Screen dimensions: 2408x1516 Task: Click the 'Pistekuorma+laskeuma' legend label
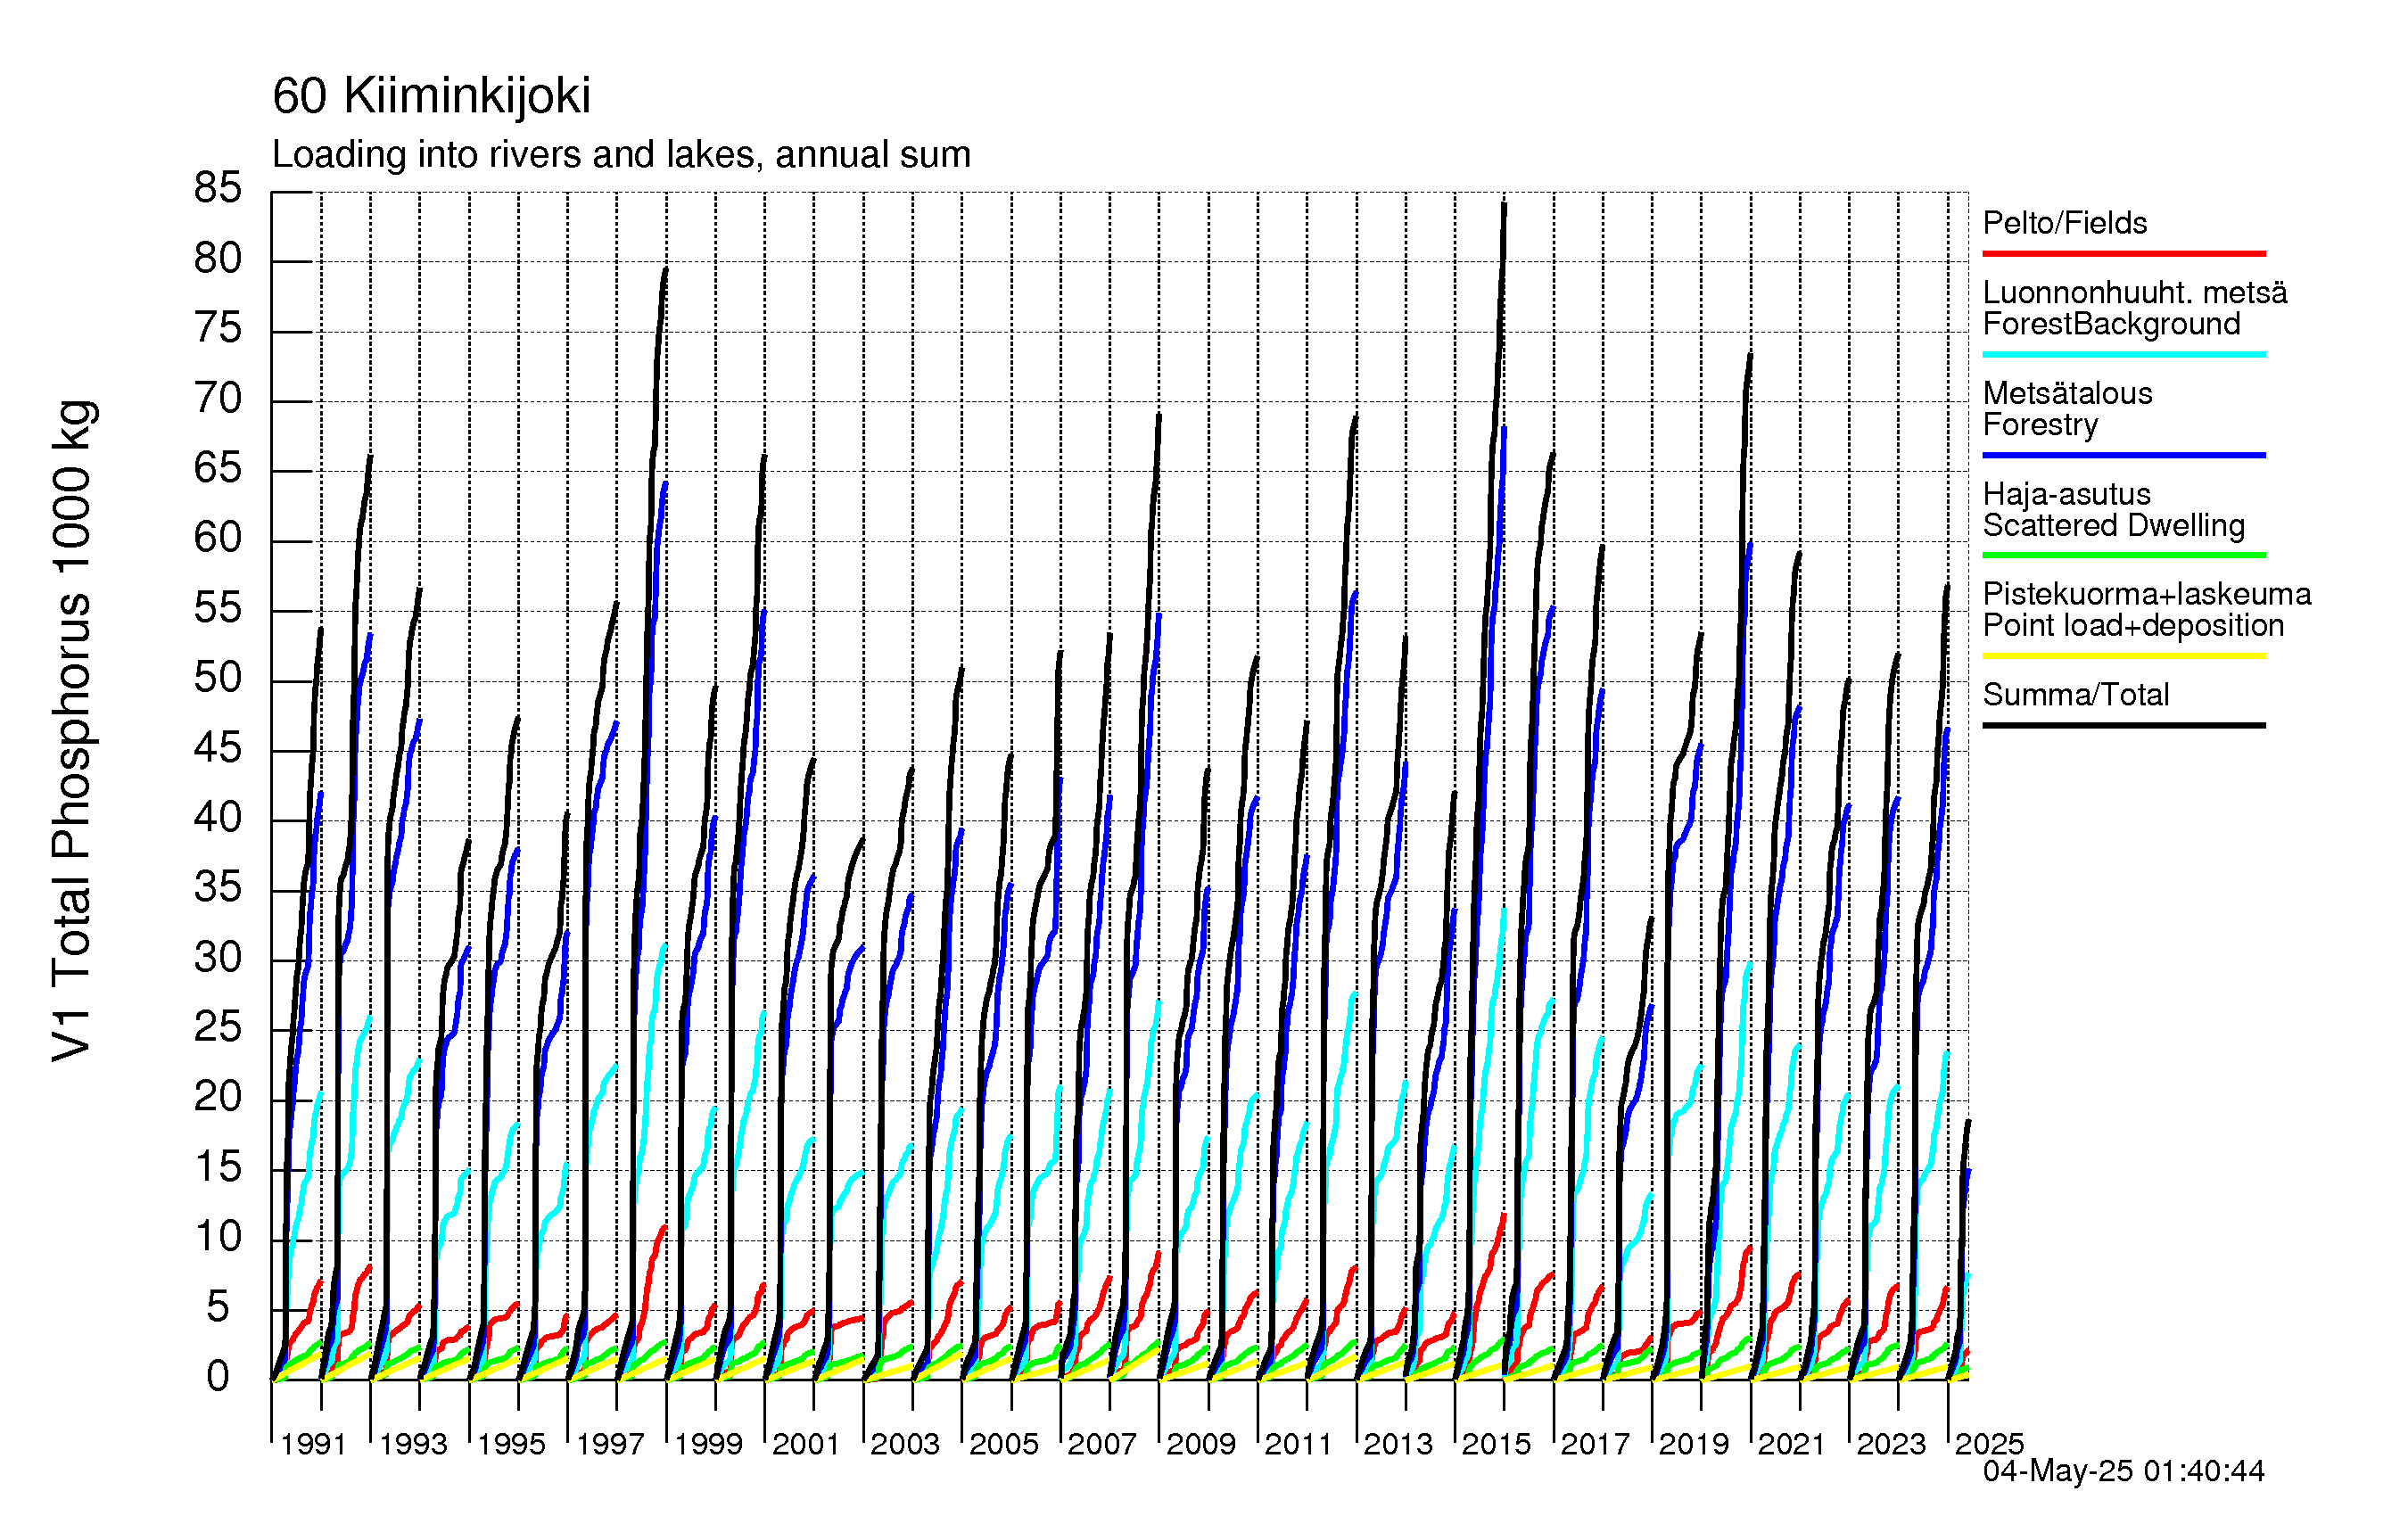[2147, 594]
